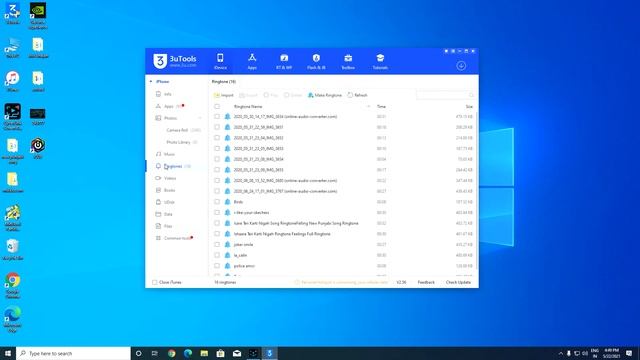Check the 2020_05_30 IMG ringtone checkbox

217,117
